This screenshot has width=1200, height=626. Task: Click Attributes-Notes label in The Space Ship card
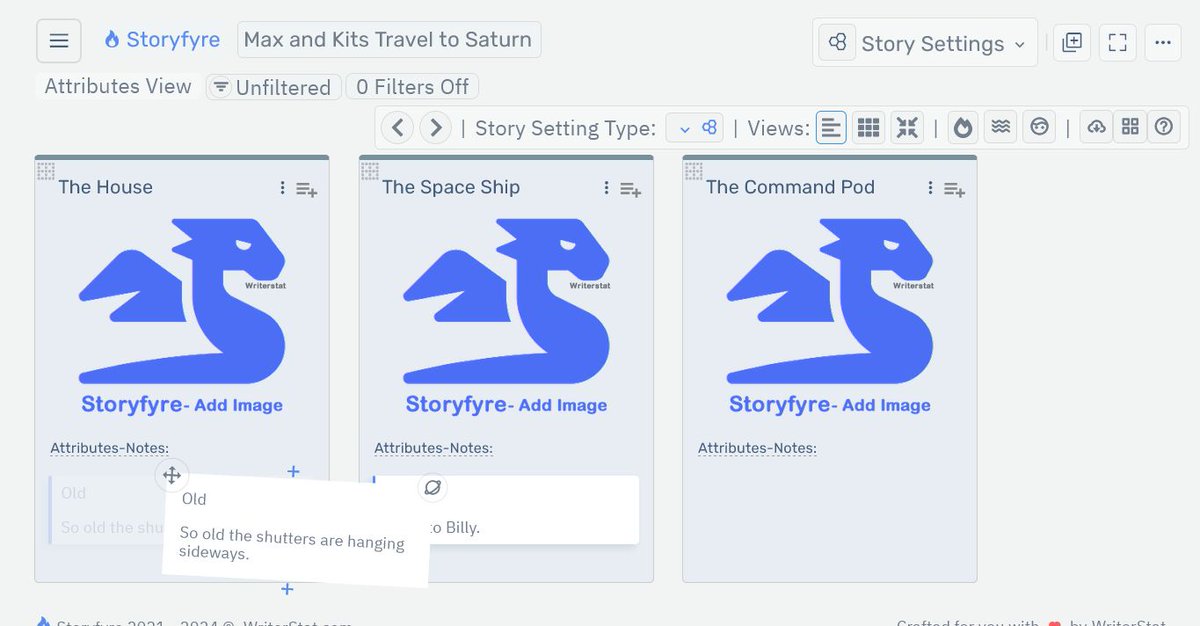pyautogui.click(x=433, y=448)
